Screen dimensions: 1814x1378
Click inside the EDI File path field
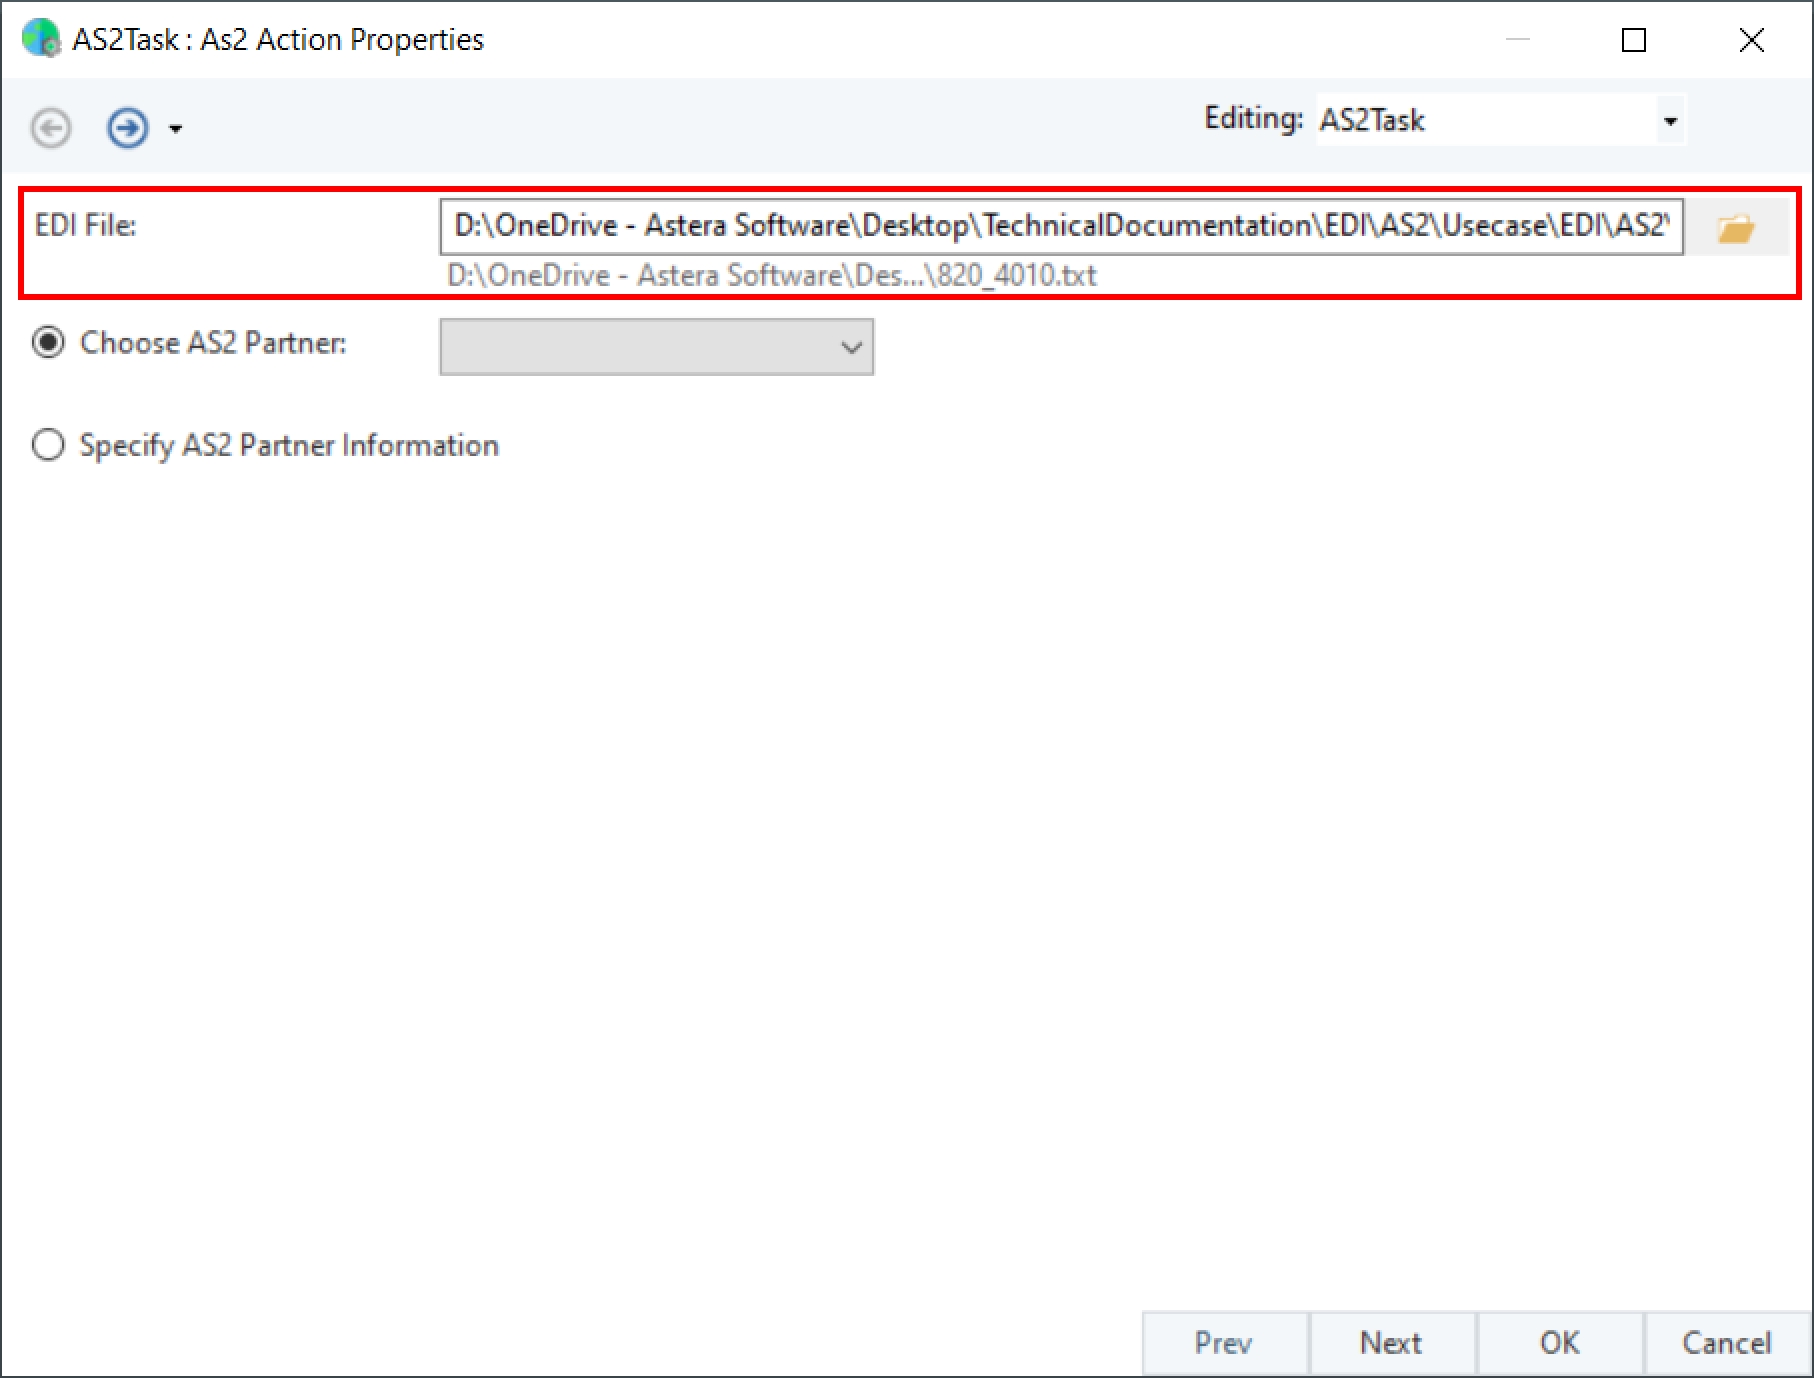1060,226
